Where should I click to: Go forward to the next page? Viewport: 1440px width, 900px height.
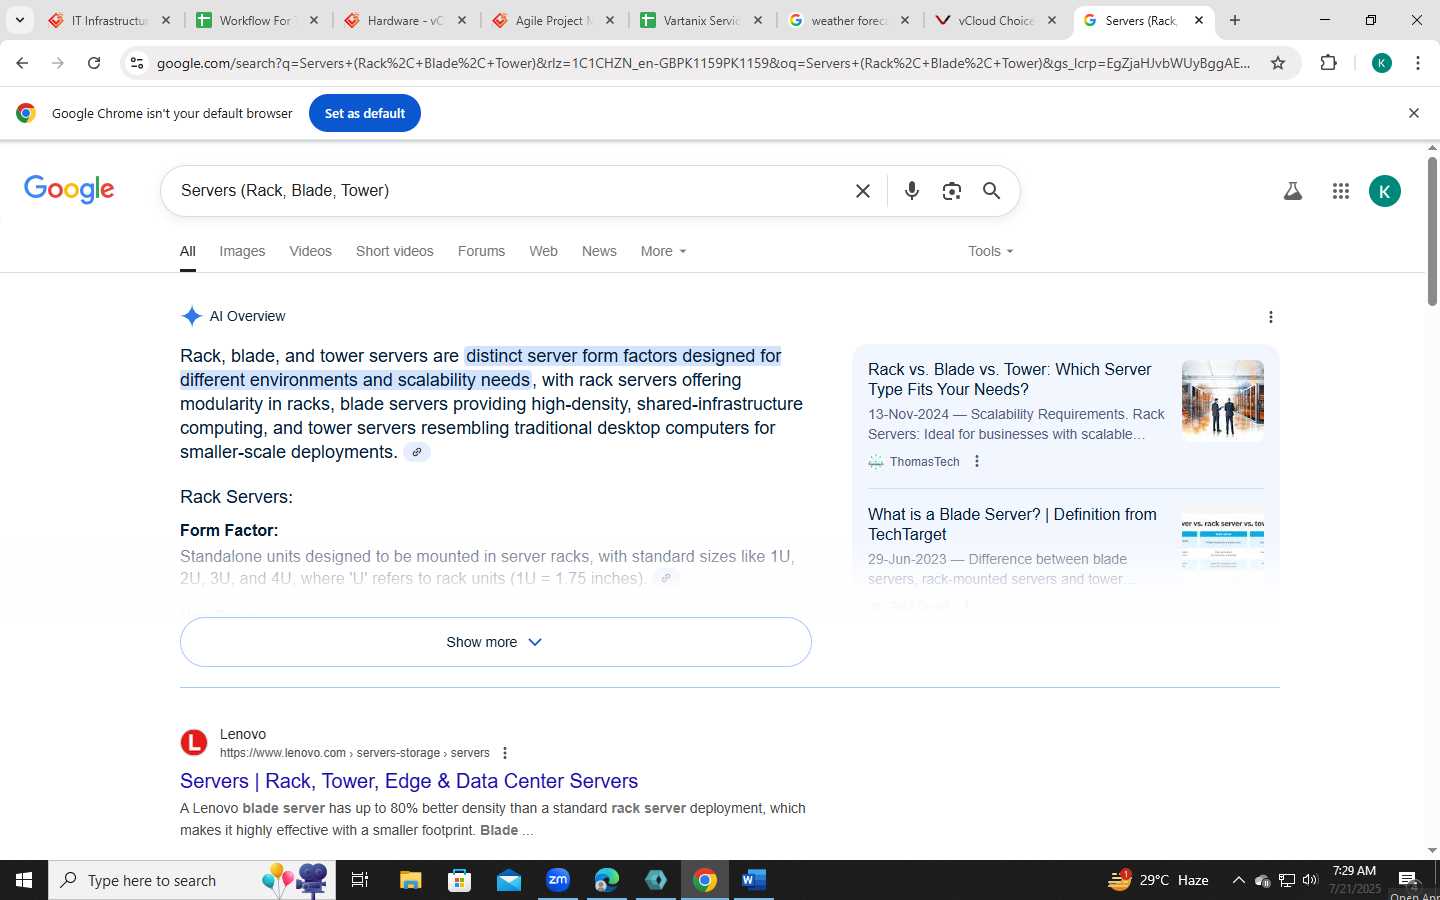(x=58, y=63)
